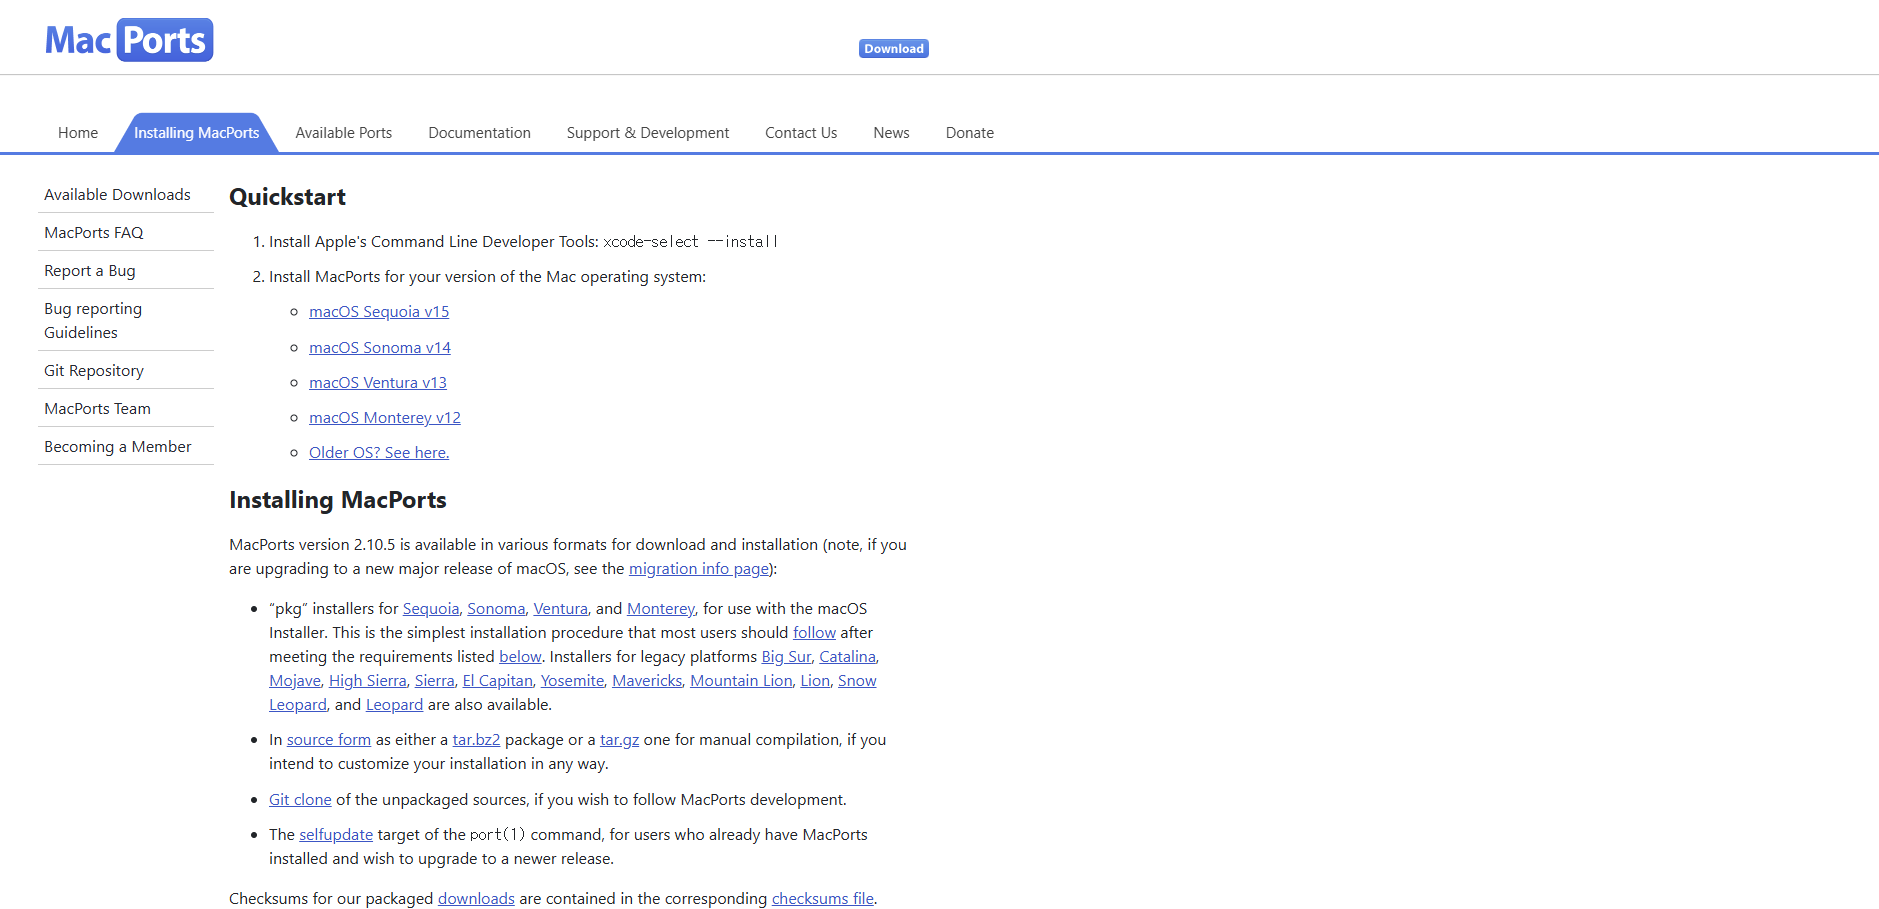Open the packaged downloads link
1879x909 pixels.
476,899
